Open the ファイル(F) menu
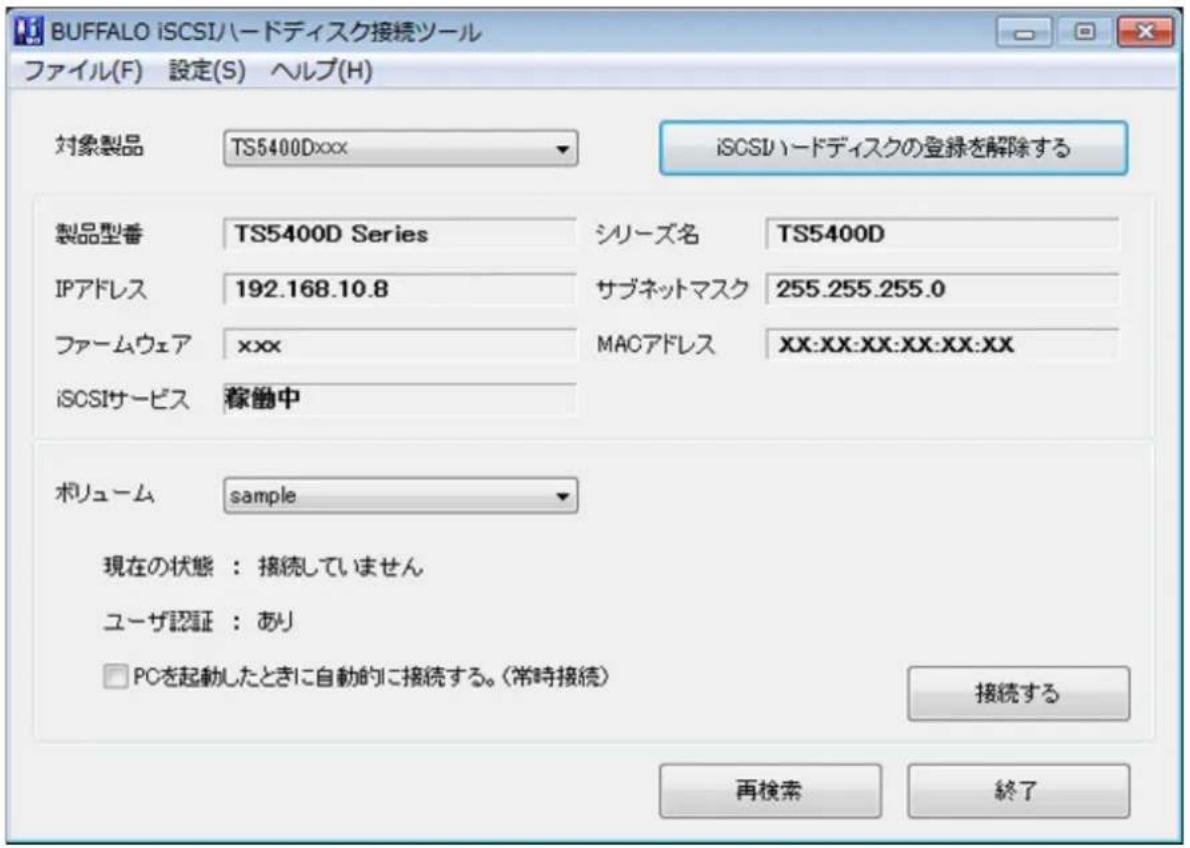The image size is (1190, 848). point(83,71)
